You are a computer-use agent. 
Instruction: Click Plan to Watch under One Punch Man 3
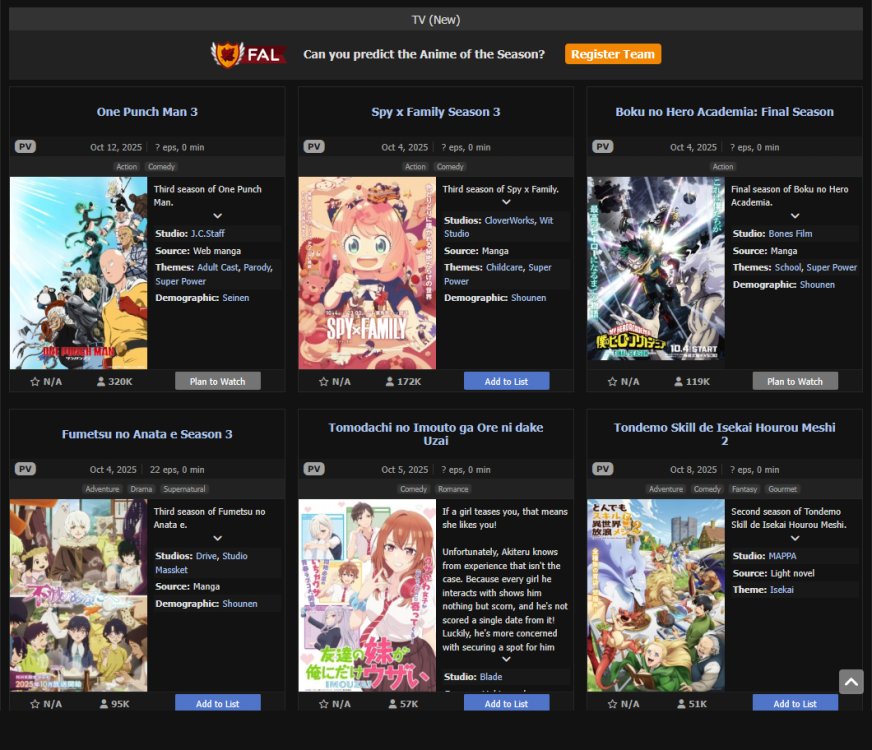[x=217, y=381]
